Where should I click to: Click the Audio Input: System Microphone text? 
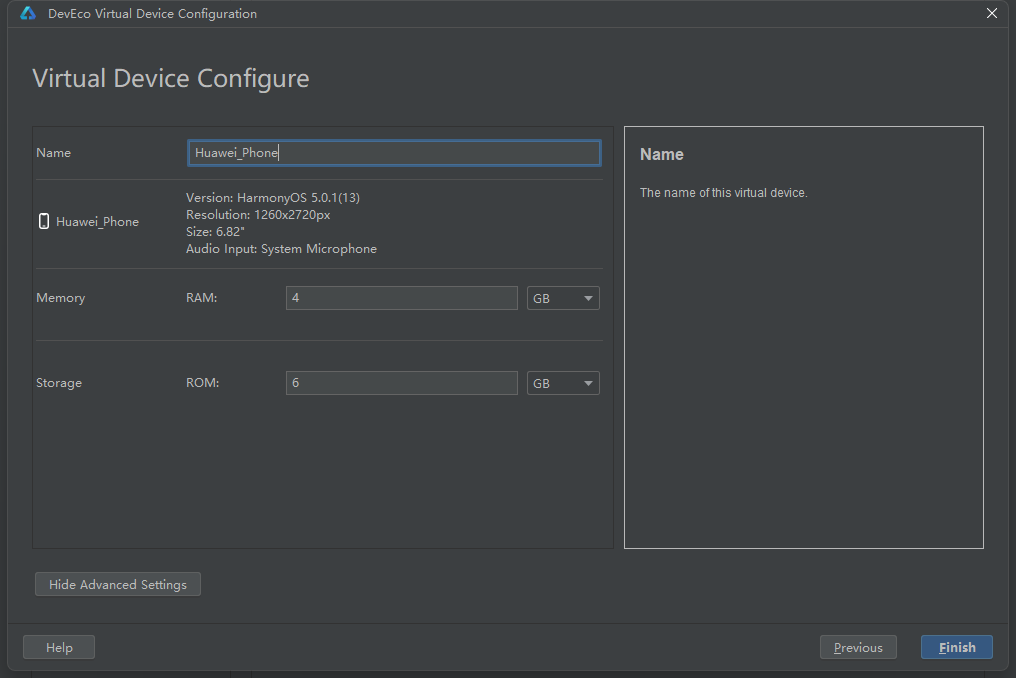tap(281, 249)
